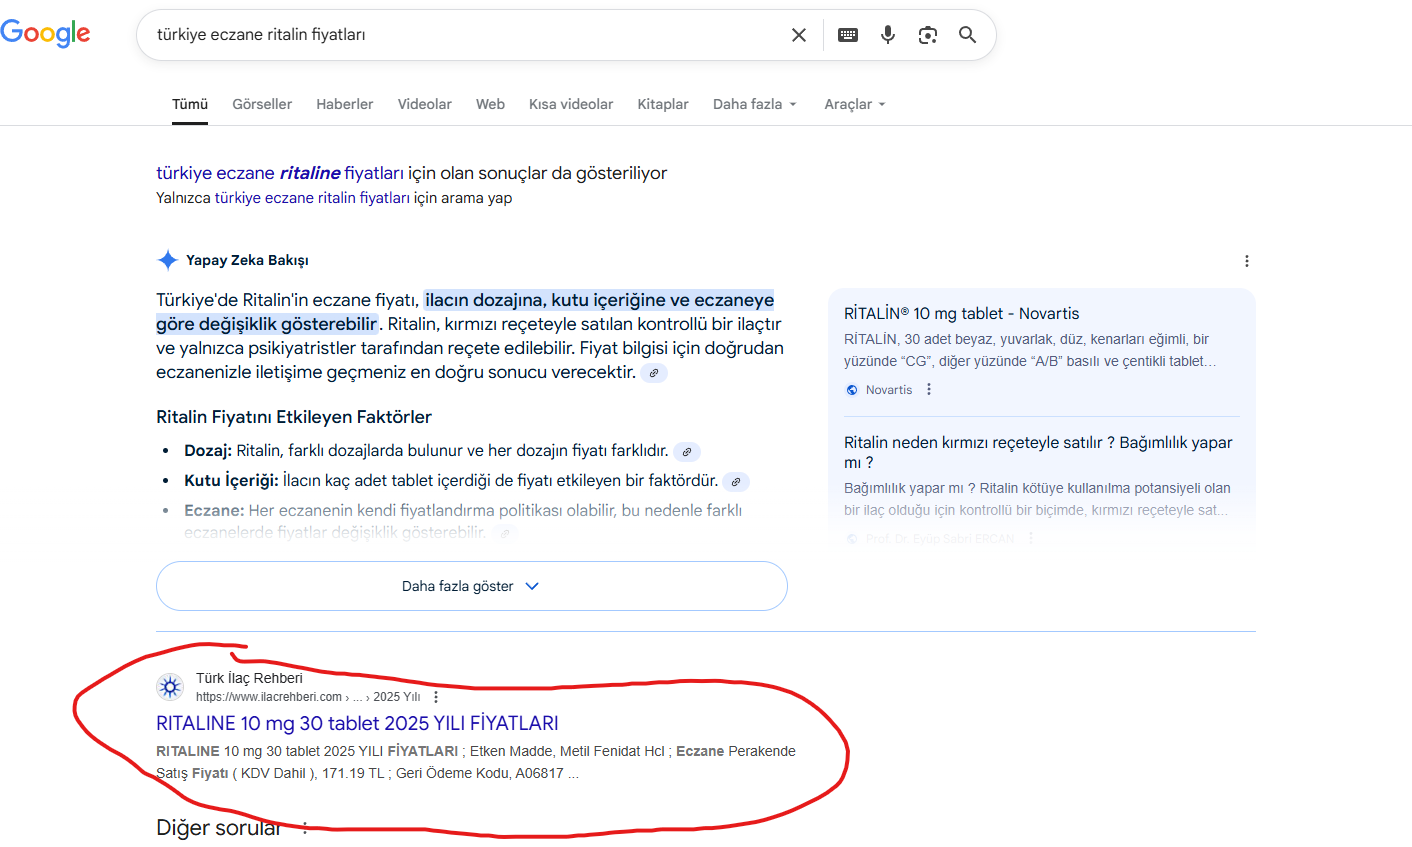The height and width of the screenshot is (847, 1412).
Task: Click the ilacrehberi.com URL breadcrumb
Action: click(308, 697)
